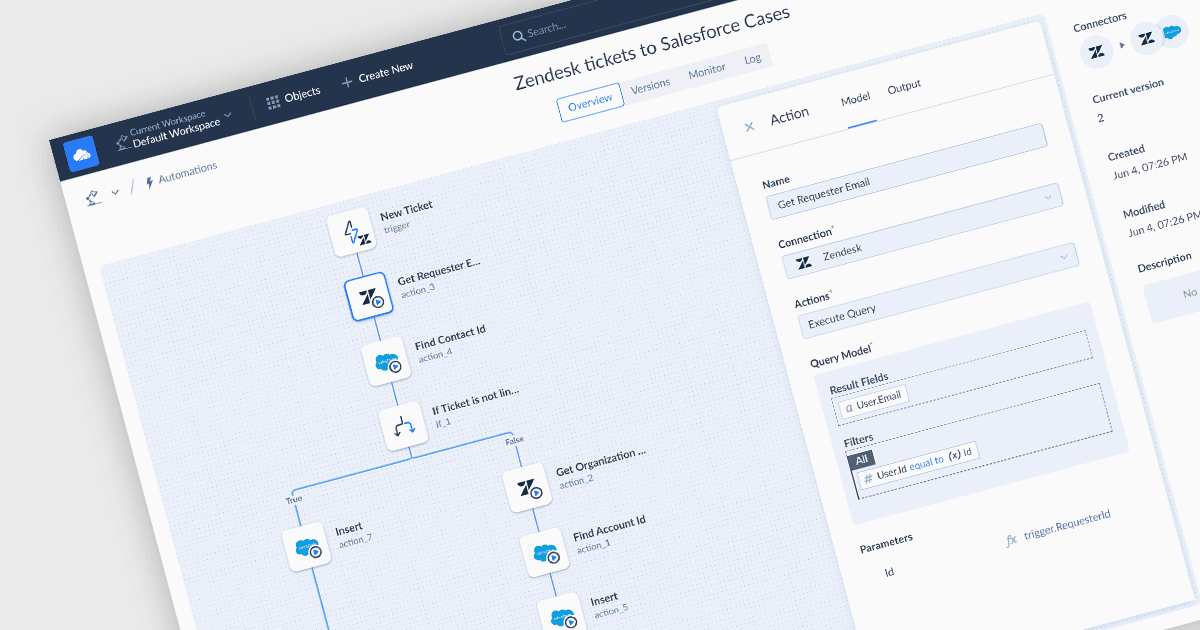
Task: Open the Monitor tab
Action: [x=706, y=72]
